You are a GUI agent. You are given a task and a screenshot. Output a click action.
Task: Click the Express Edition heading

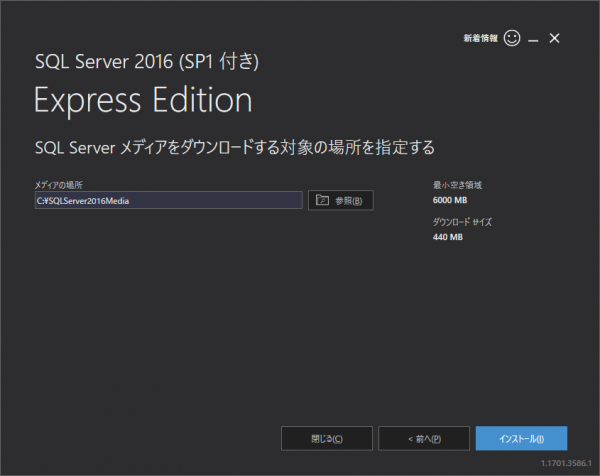[x=143, y=100]
